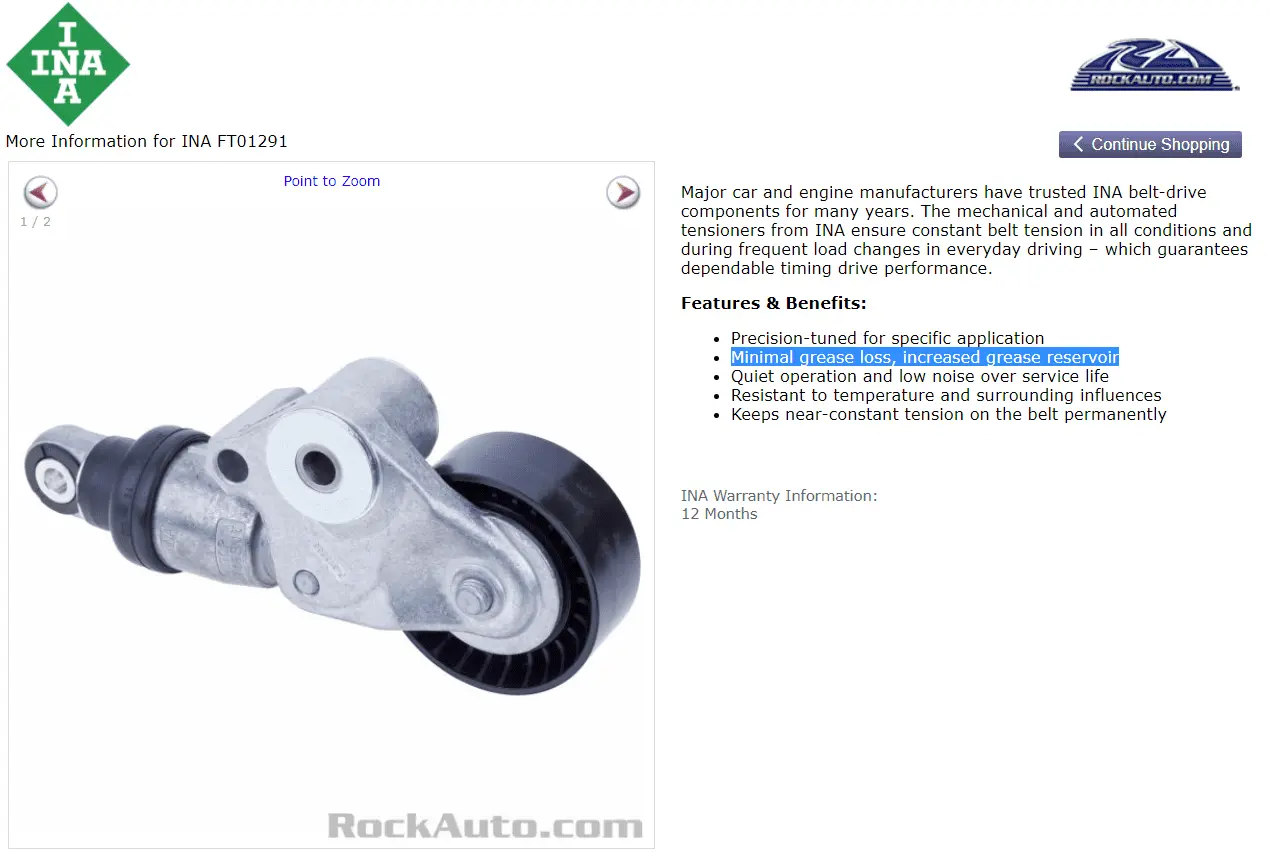Click the INA Warranty Information label
This screenshot has width=1270, height=861.
pos(779,495)
